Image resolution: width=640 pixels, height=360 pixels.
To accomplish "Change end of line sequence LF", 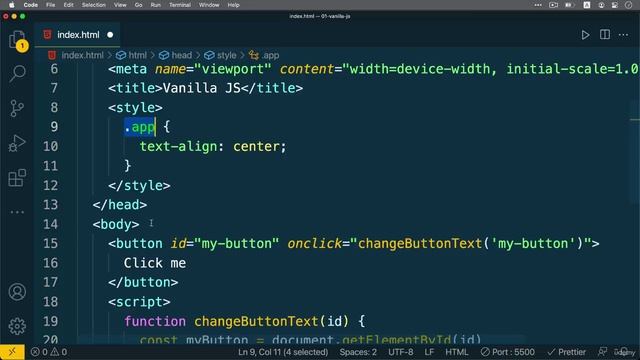I will point(429,352).
